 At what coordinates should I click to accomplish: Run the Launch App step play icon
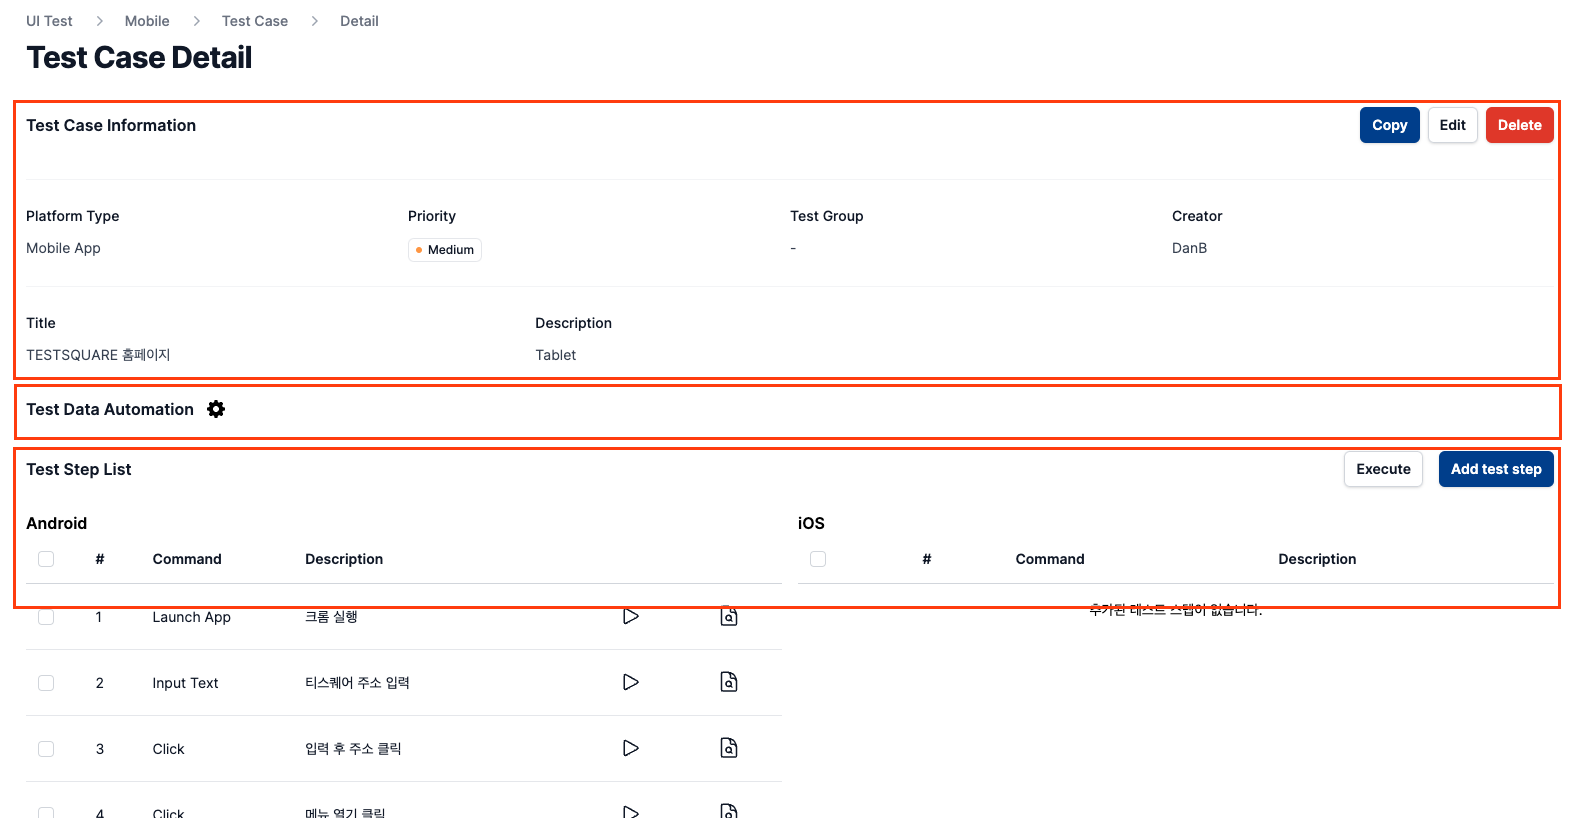631,616
